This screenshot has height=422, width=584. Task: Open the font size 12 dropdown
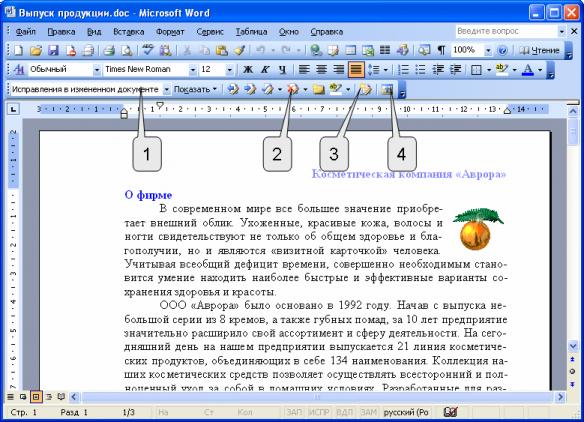tap(229, 70)
